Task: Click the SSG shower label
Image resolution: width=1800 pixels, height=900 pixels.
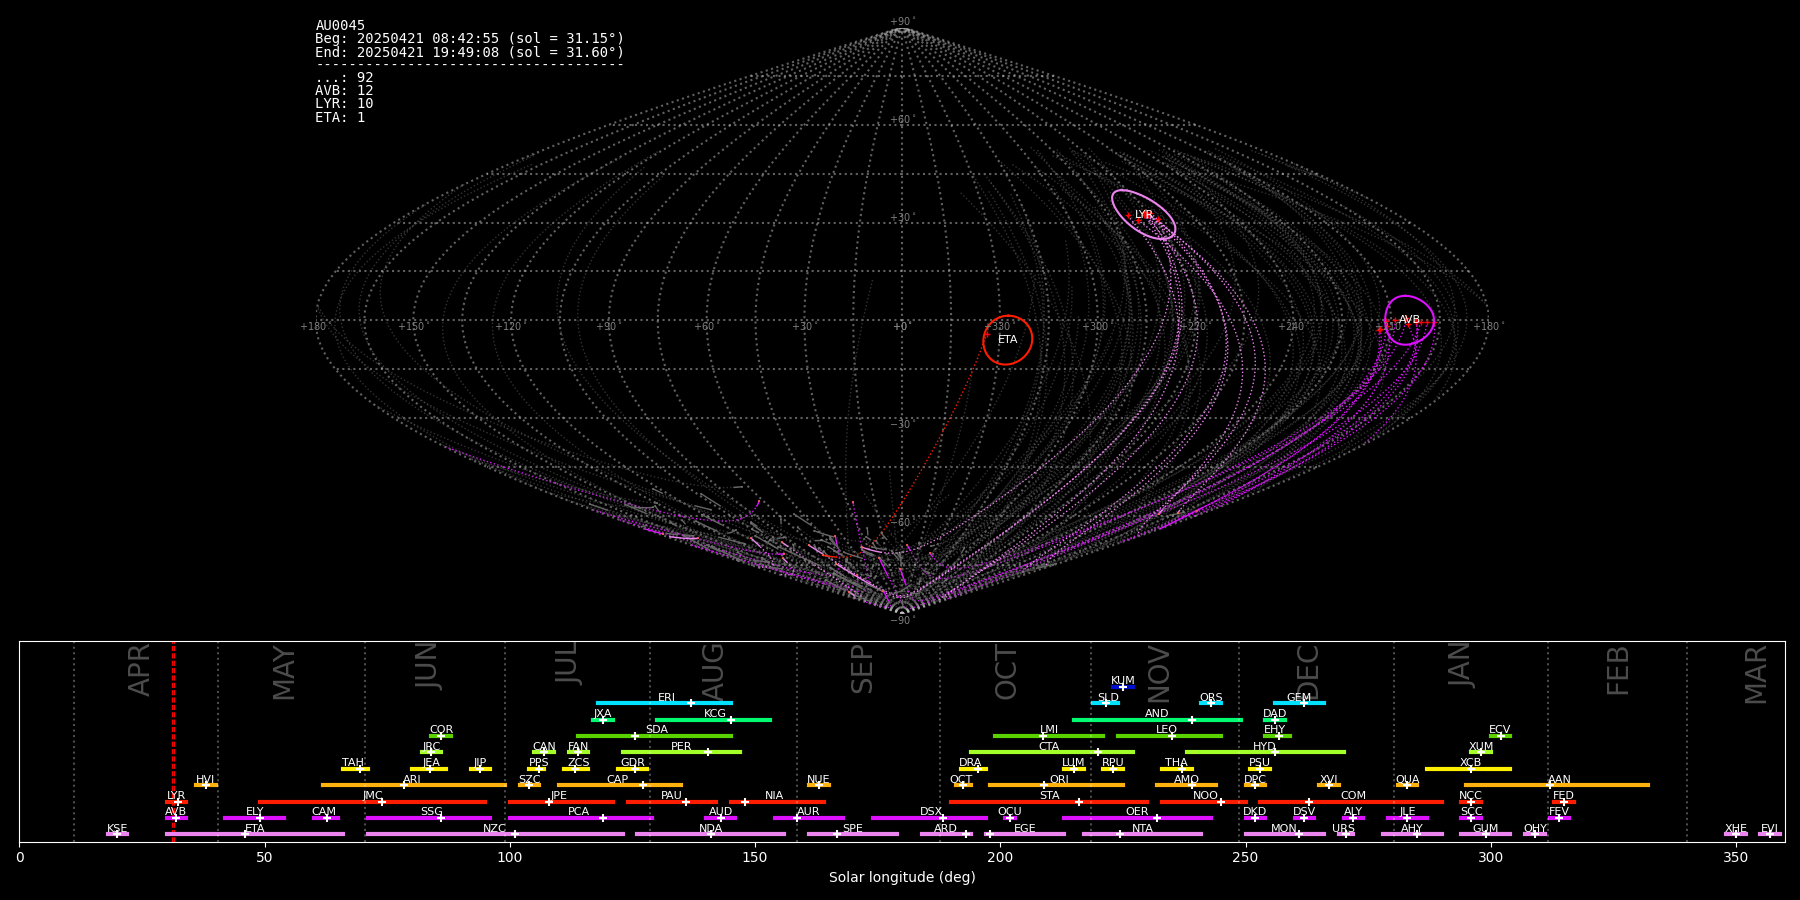Action: point(431,812)
